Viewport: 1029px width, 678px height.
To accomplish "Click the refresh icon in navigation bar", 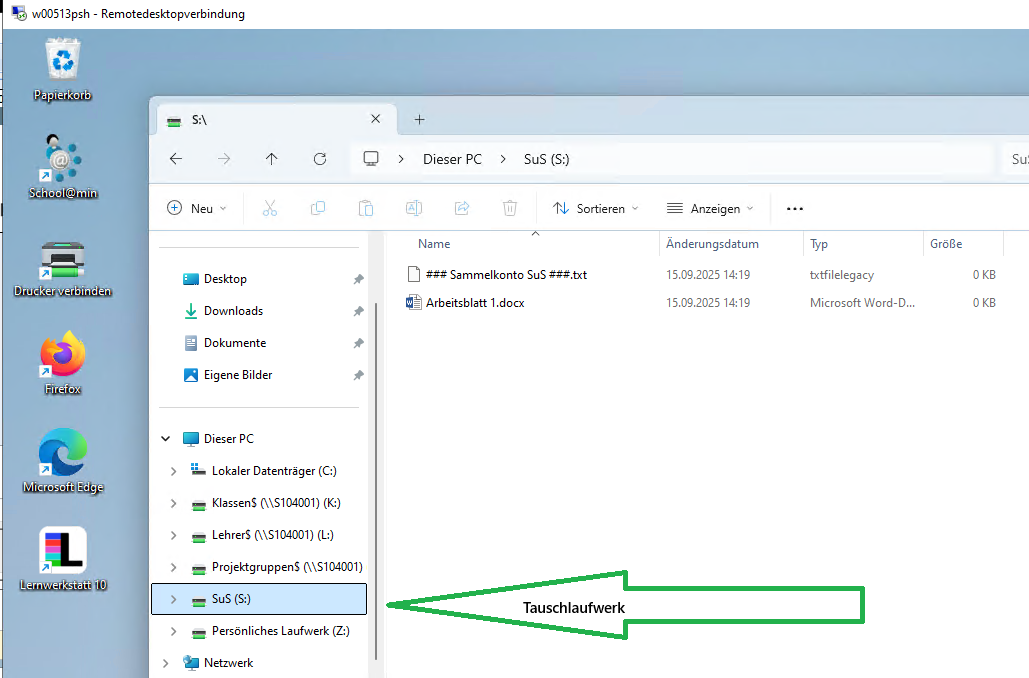I will [320, 159].
